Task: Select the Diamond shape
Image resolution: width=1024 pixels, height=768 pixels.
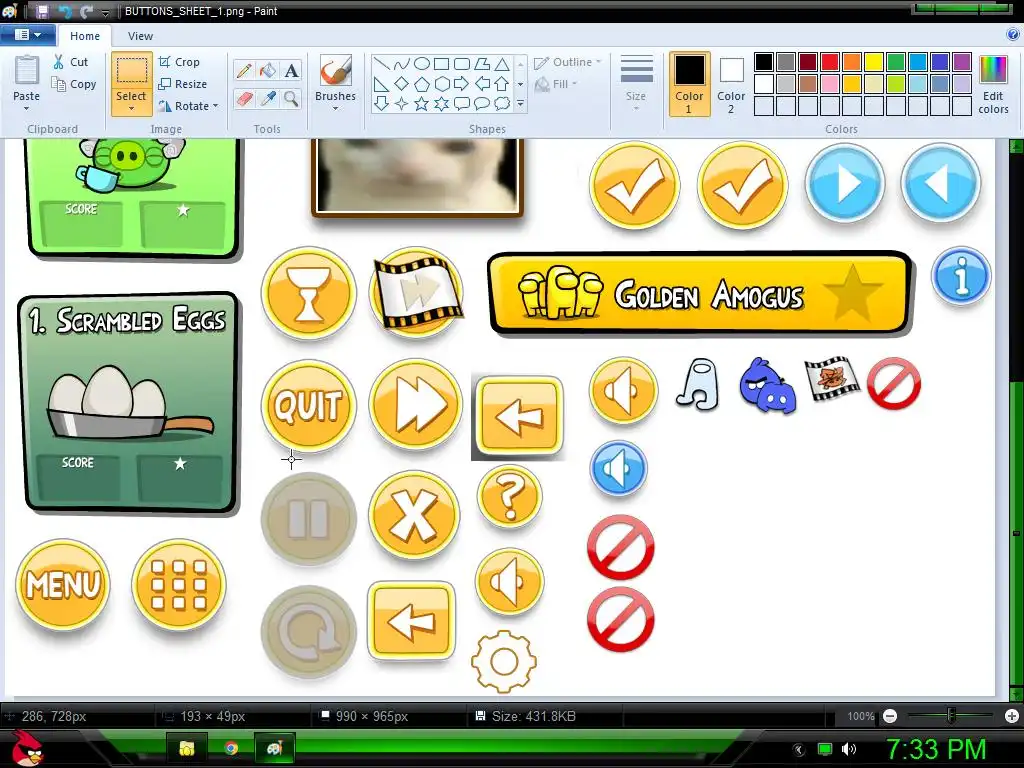Action: click(402, 84)
